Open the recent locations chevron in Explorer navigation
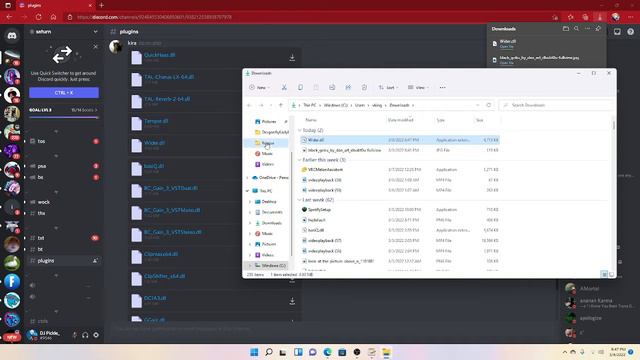The image size is (640, 360). coord(271,105)
